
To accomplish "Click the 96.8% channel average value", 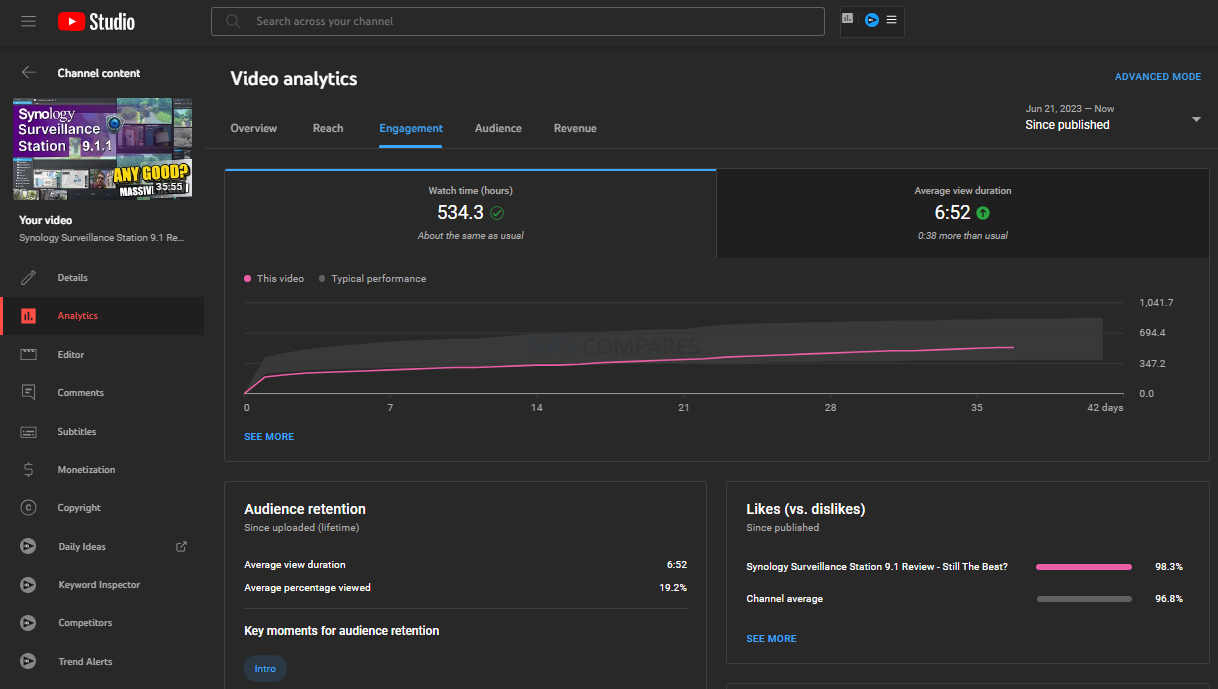I will click(1169, 599).
